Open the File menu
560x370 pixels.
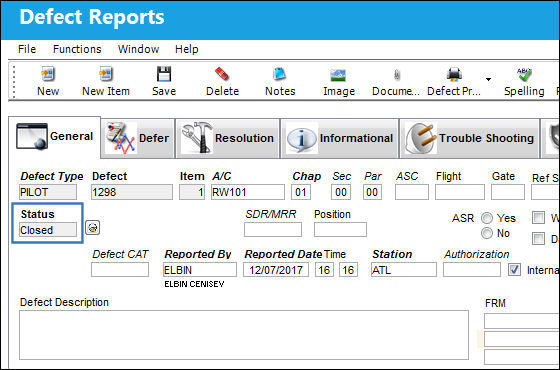[27, 49]
